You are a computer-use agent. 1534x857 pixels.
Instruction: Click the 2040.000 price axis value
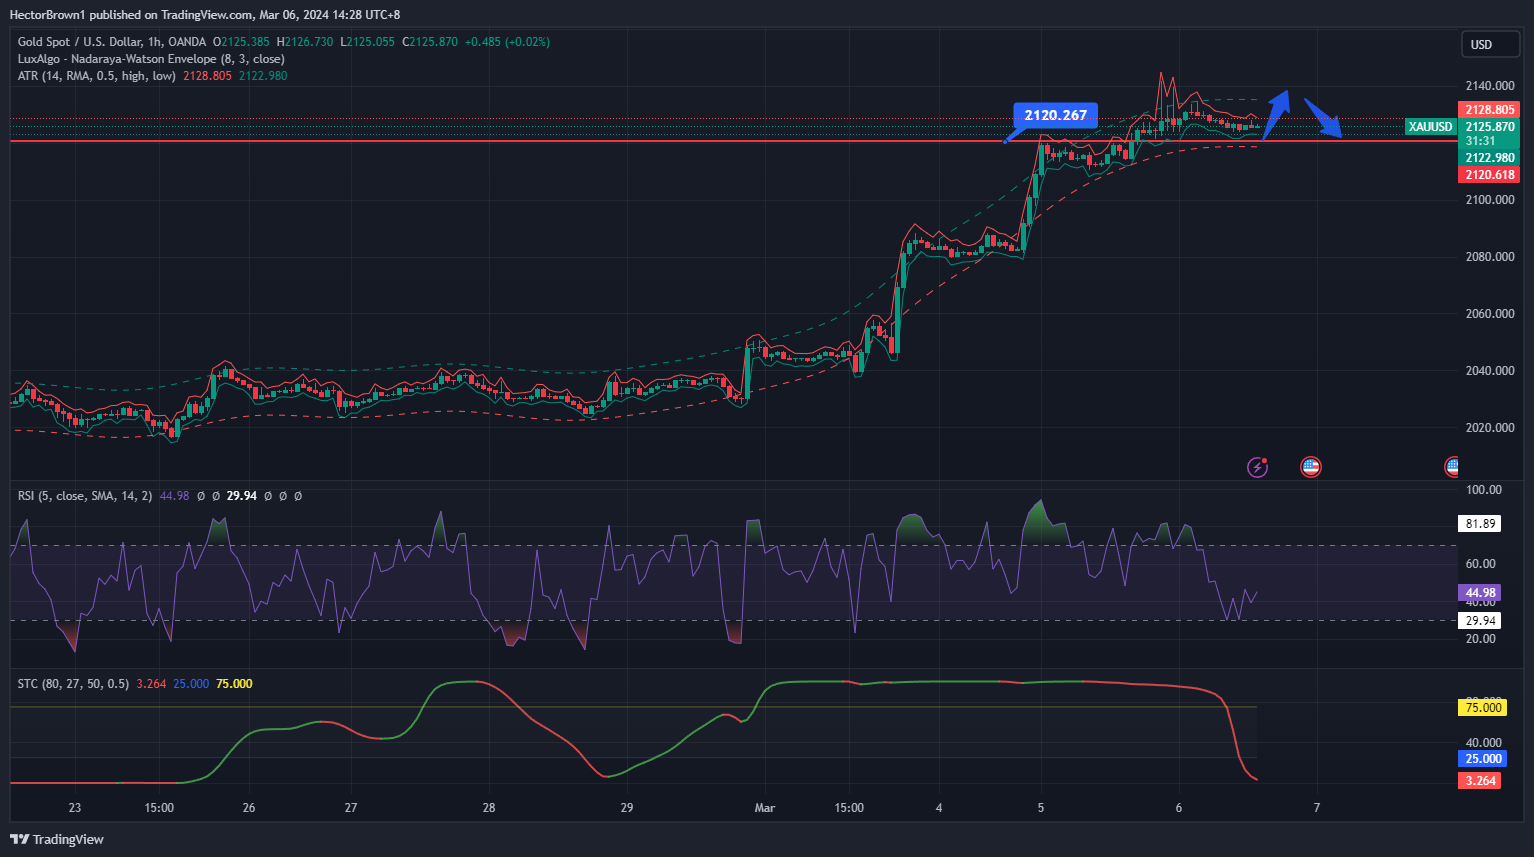(x=1490, y=371)
